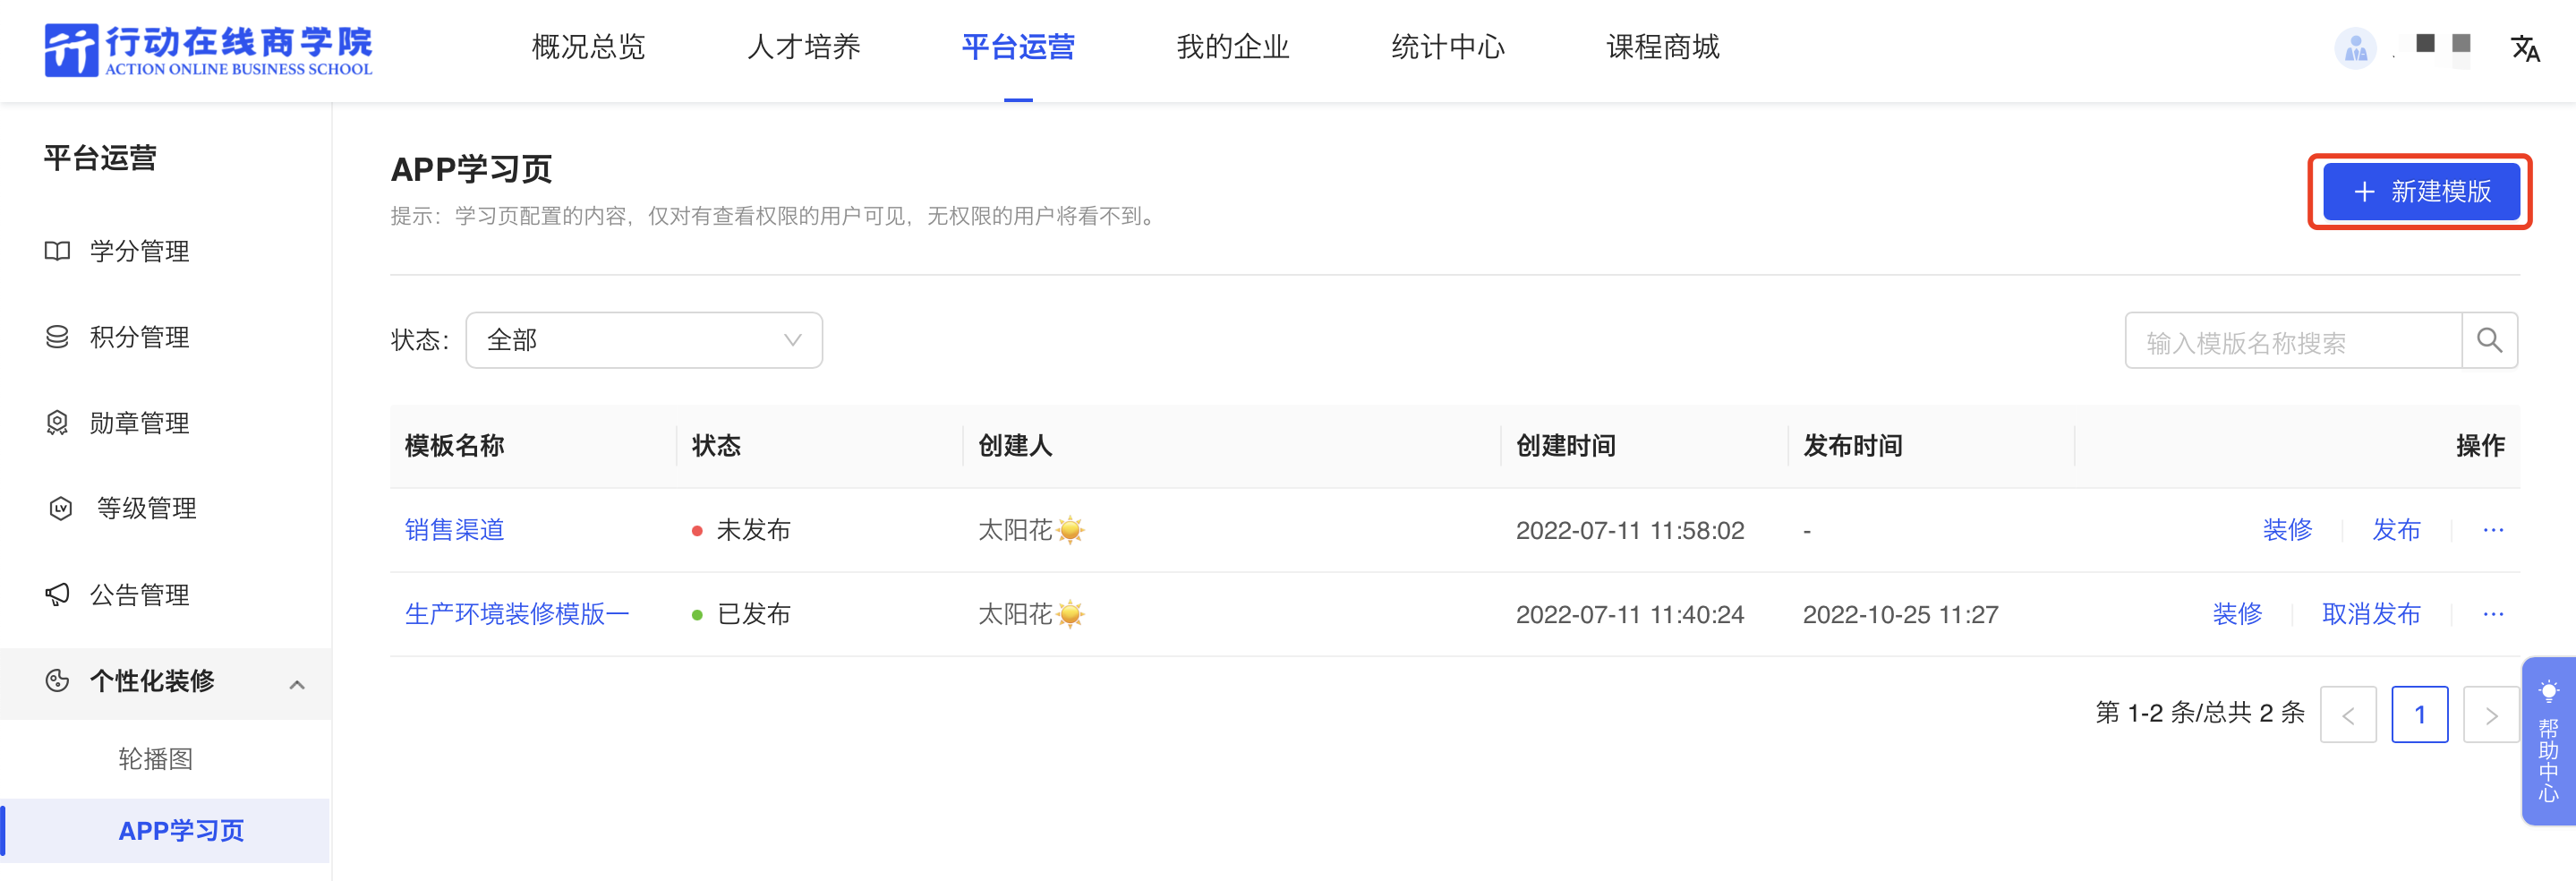Image resolution: width=2576 pixels, height=881 pixels.
Task: Click the megaphone icon beside 公告管理
Action: (x=58, y=595)
